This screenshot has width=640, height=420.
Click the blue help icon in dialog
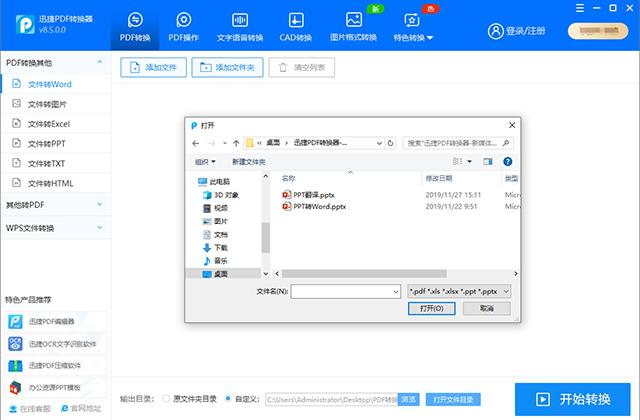click(x=507, y=162)
